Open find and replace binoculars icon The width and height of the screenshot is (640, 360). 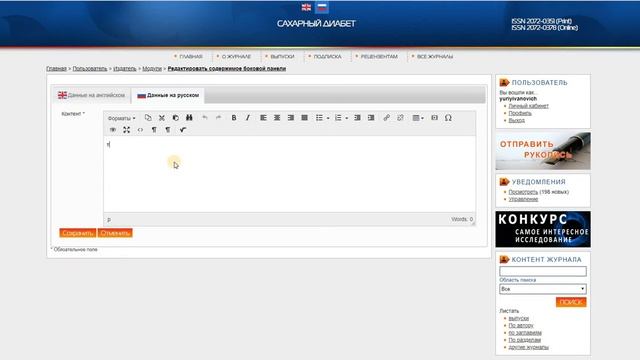click(x=189, y=118)
